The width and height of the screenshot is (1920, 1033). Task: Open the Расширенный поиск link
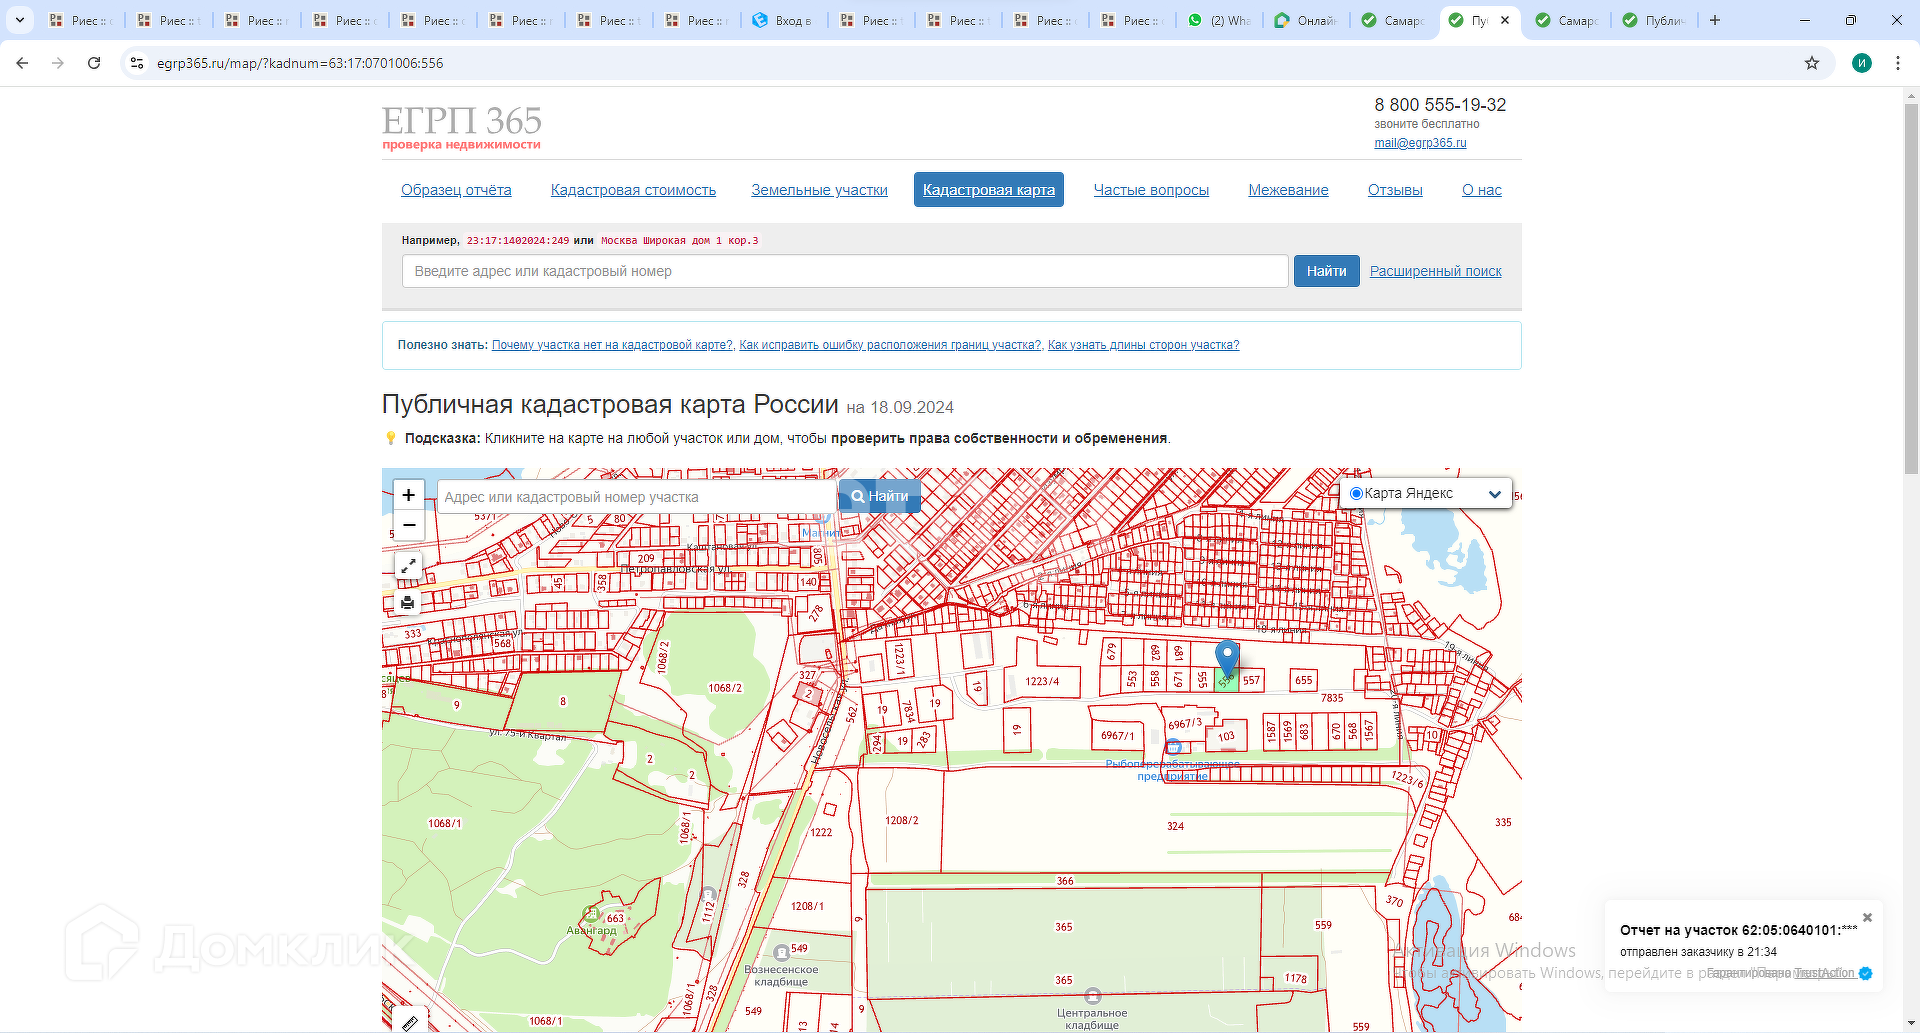pyautogui.click(x=1435, y=271)
